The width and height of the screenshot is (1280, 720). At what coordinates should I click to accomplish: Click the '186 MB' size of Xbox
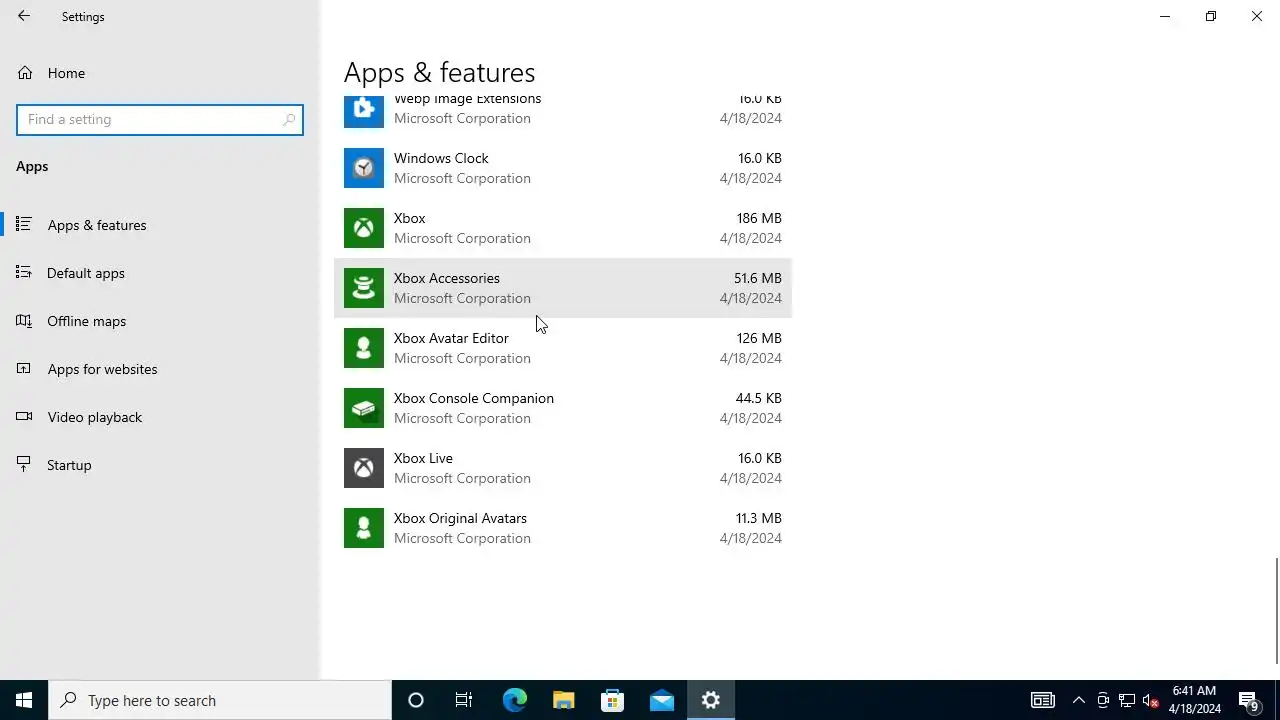pos(759,218)
